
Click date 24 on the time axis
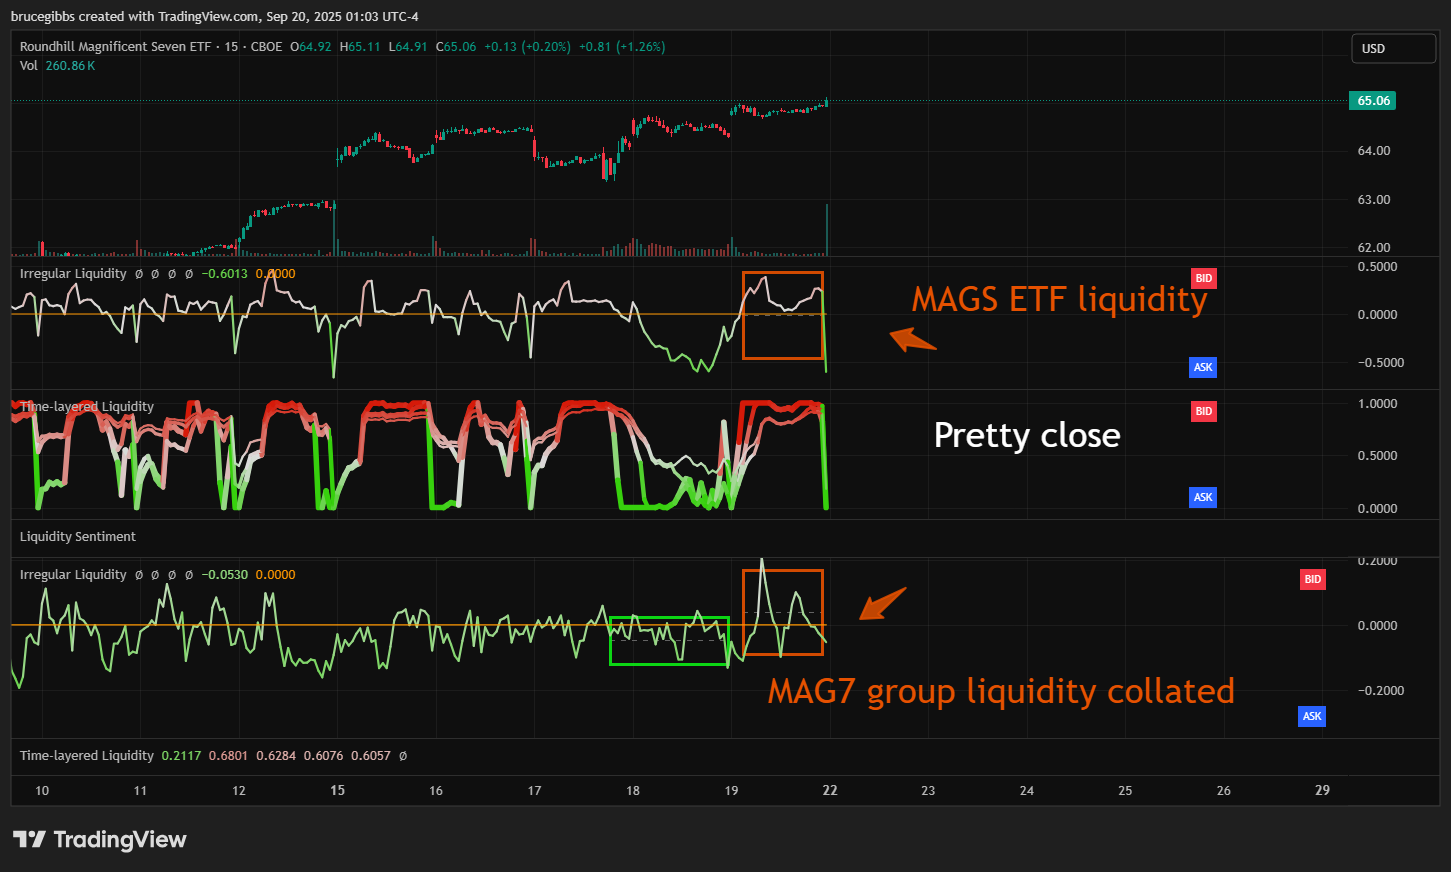1027,791
